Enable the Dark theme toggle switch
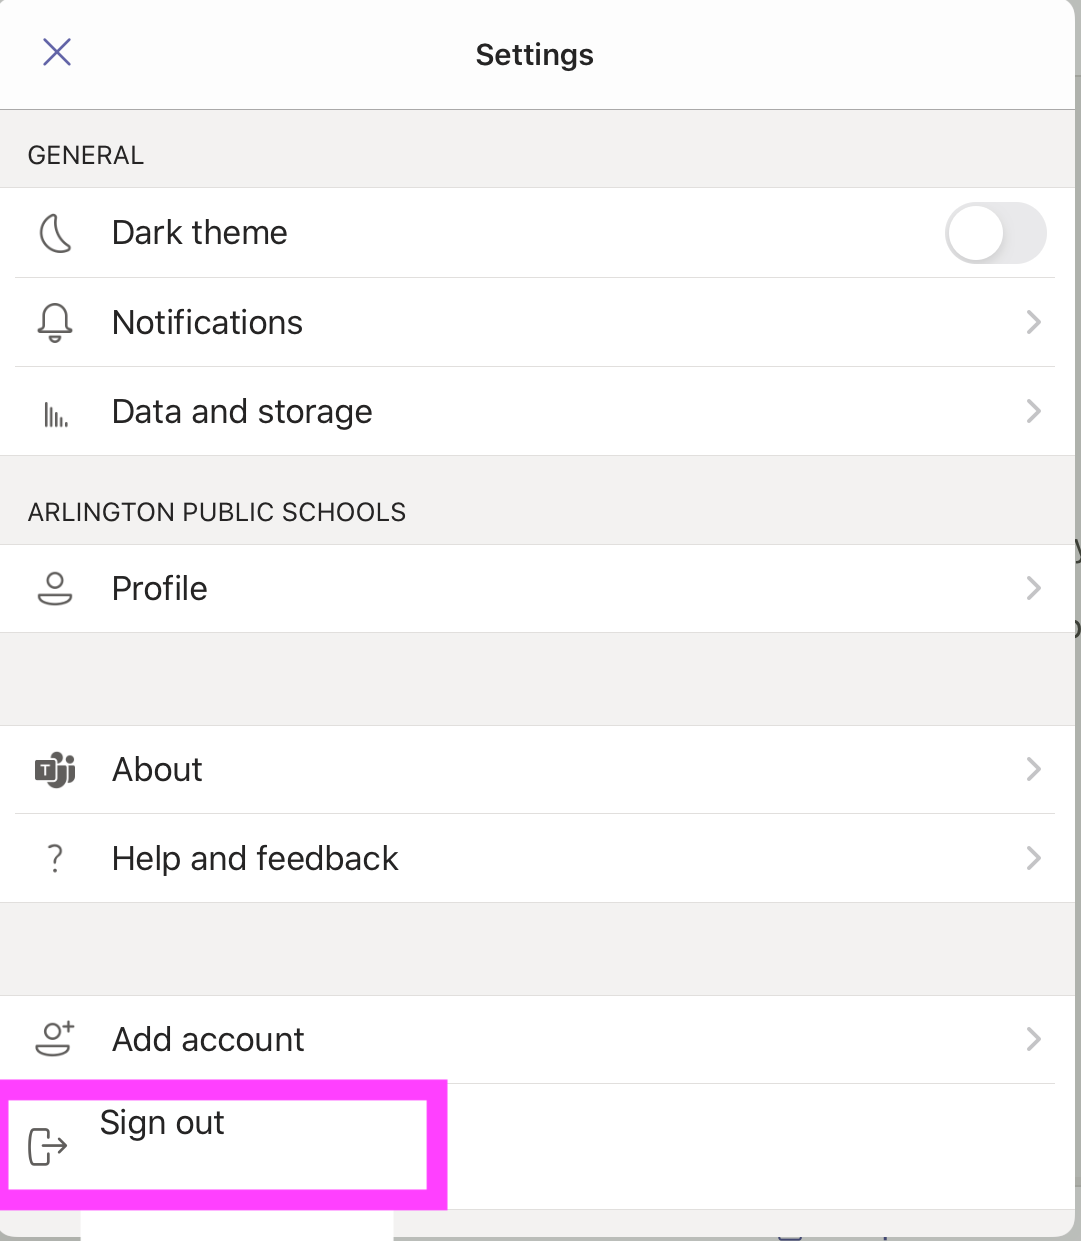The image size is (1081, 1241). click(995, 234)
